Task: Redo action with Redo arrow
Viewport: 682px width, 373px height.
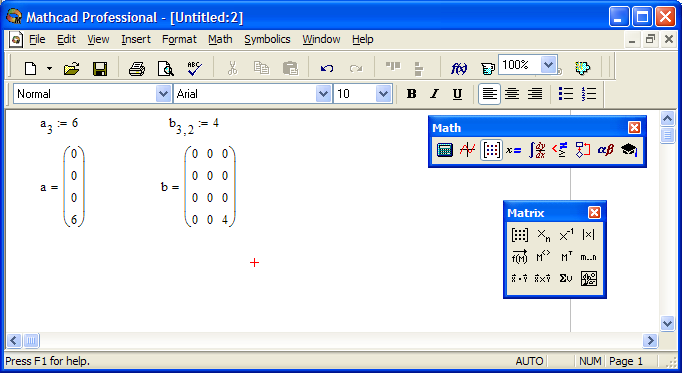Action: [x=356, y=68]
